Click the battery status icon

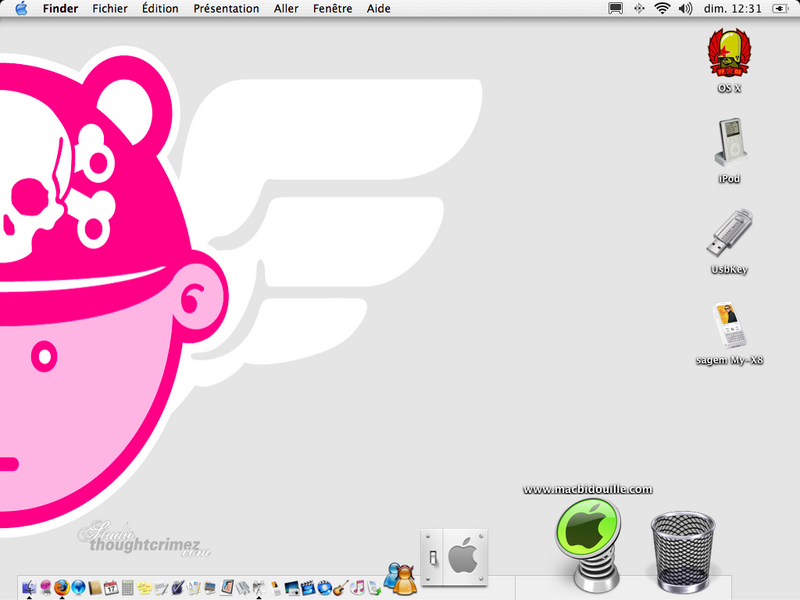780,9
